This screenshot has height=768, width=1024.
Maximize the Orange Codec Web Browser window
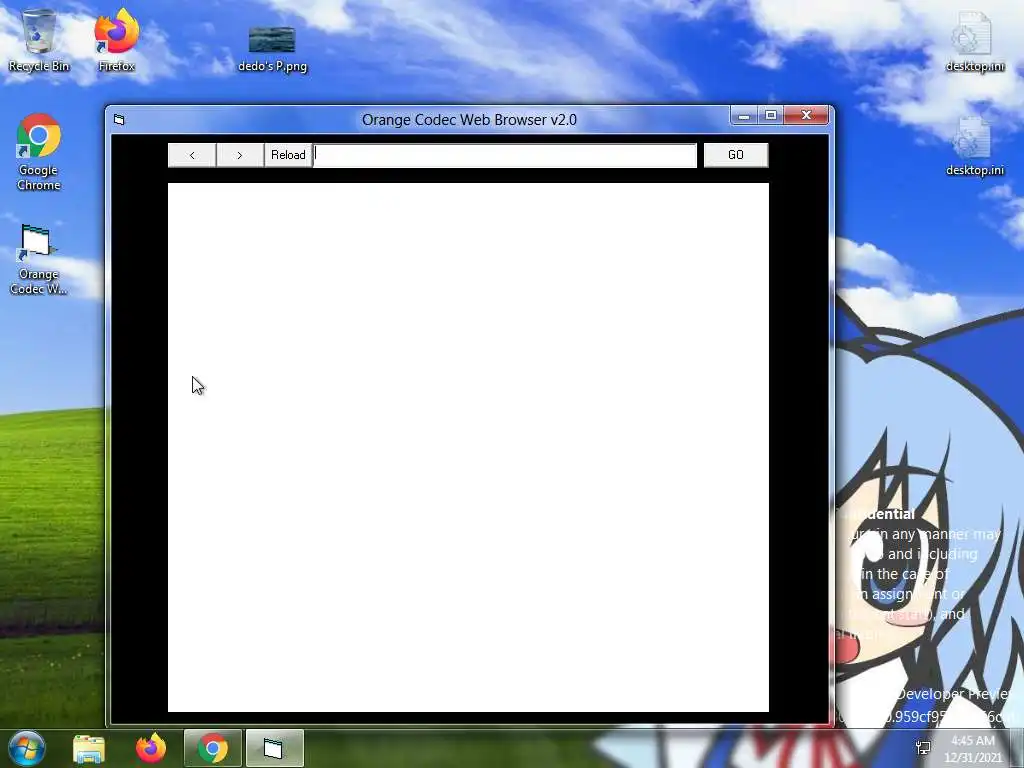pyautogui.click(x=771, y=116)
